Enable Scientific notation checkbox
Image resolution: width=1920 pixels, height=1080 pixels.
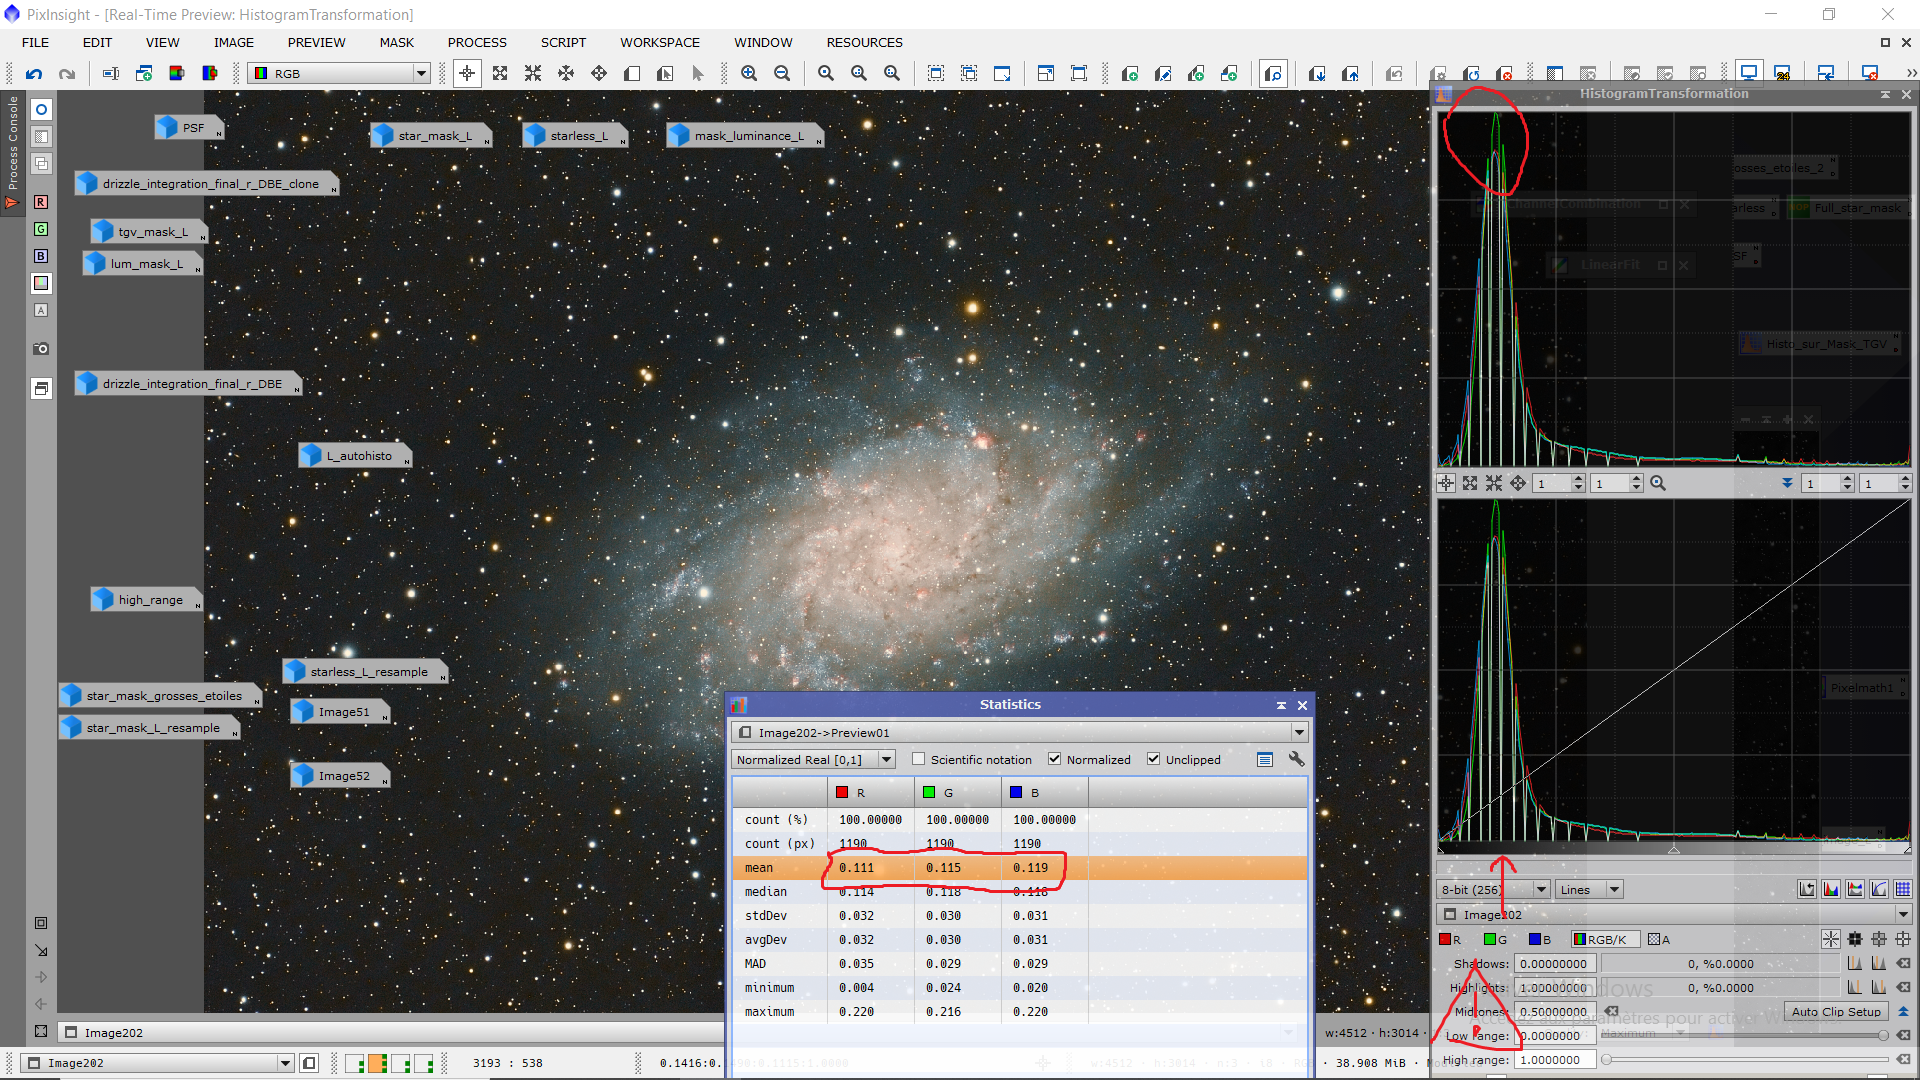(919, 760)
